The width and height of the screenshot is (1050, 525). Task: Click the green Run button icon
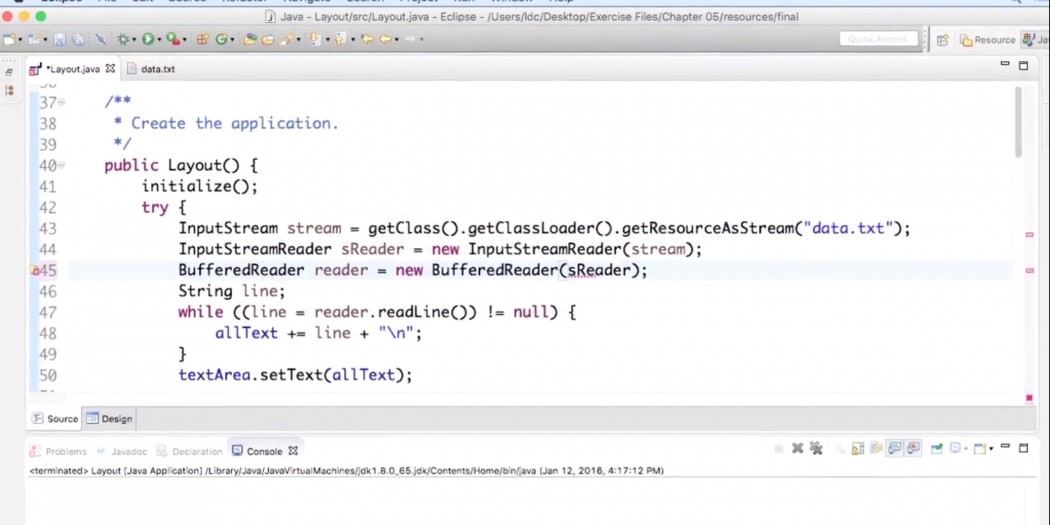148,40
